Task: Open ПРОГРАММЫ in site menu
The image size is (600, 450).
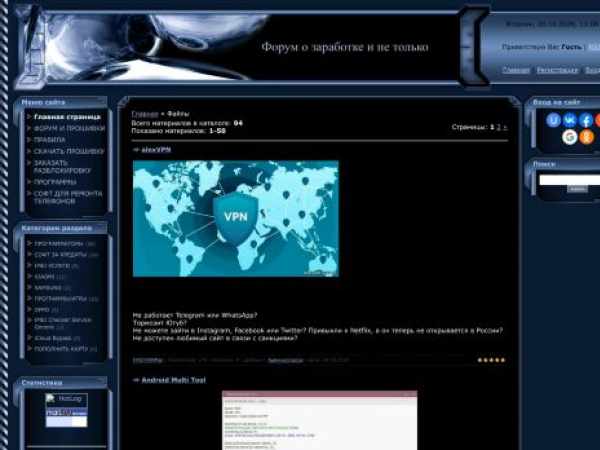Action: pyautogui.click(x=55, y=182)
